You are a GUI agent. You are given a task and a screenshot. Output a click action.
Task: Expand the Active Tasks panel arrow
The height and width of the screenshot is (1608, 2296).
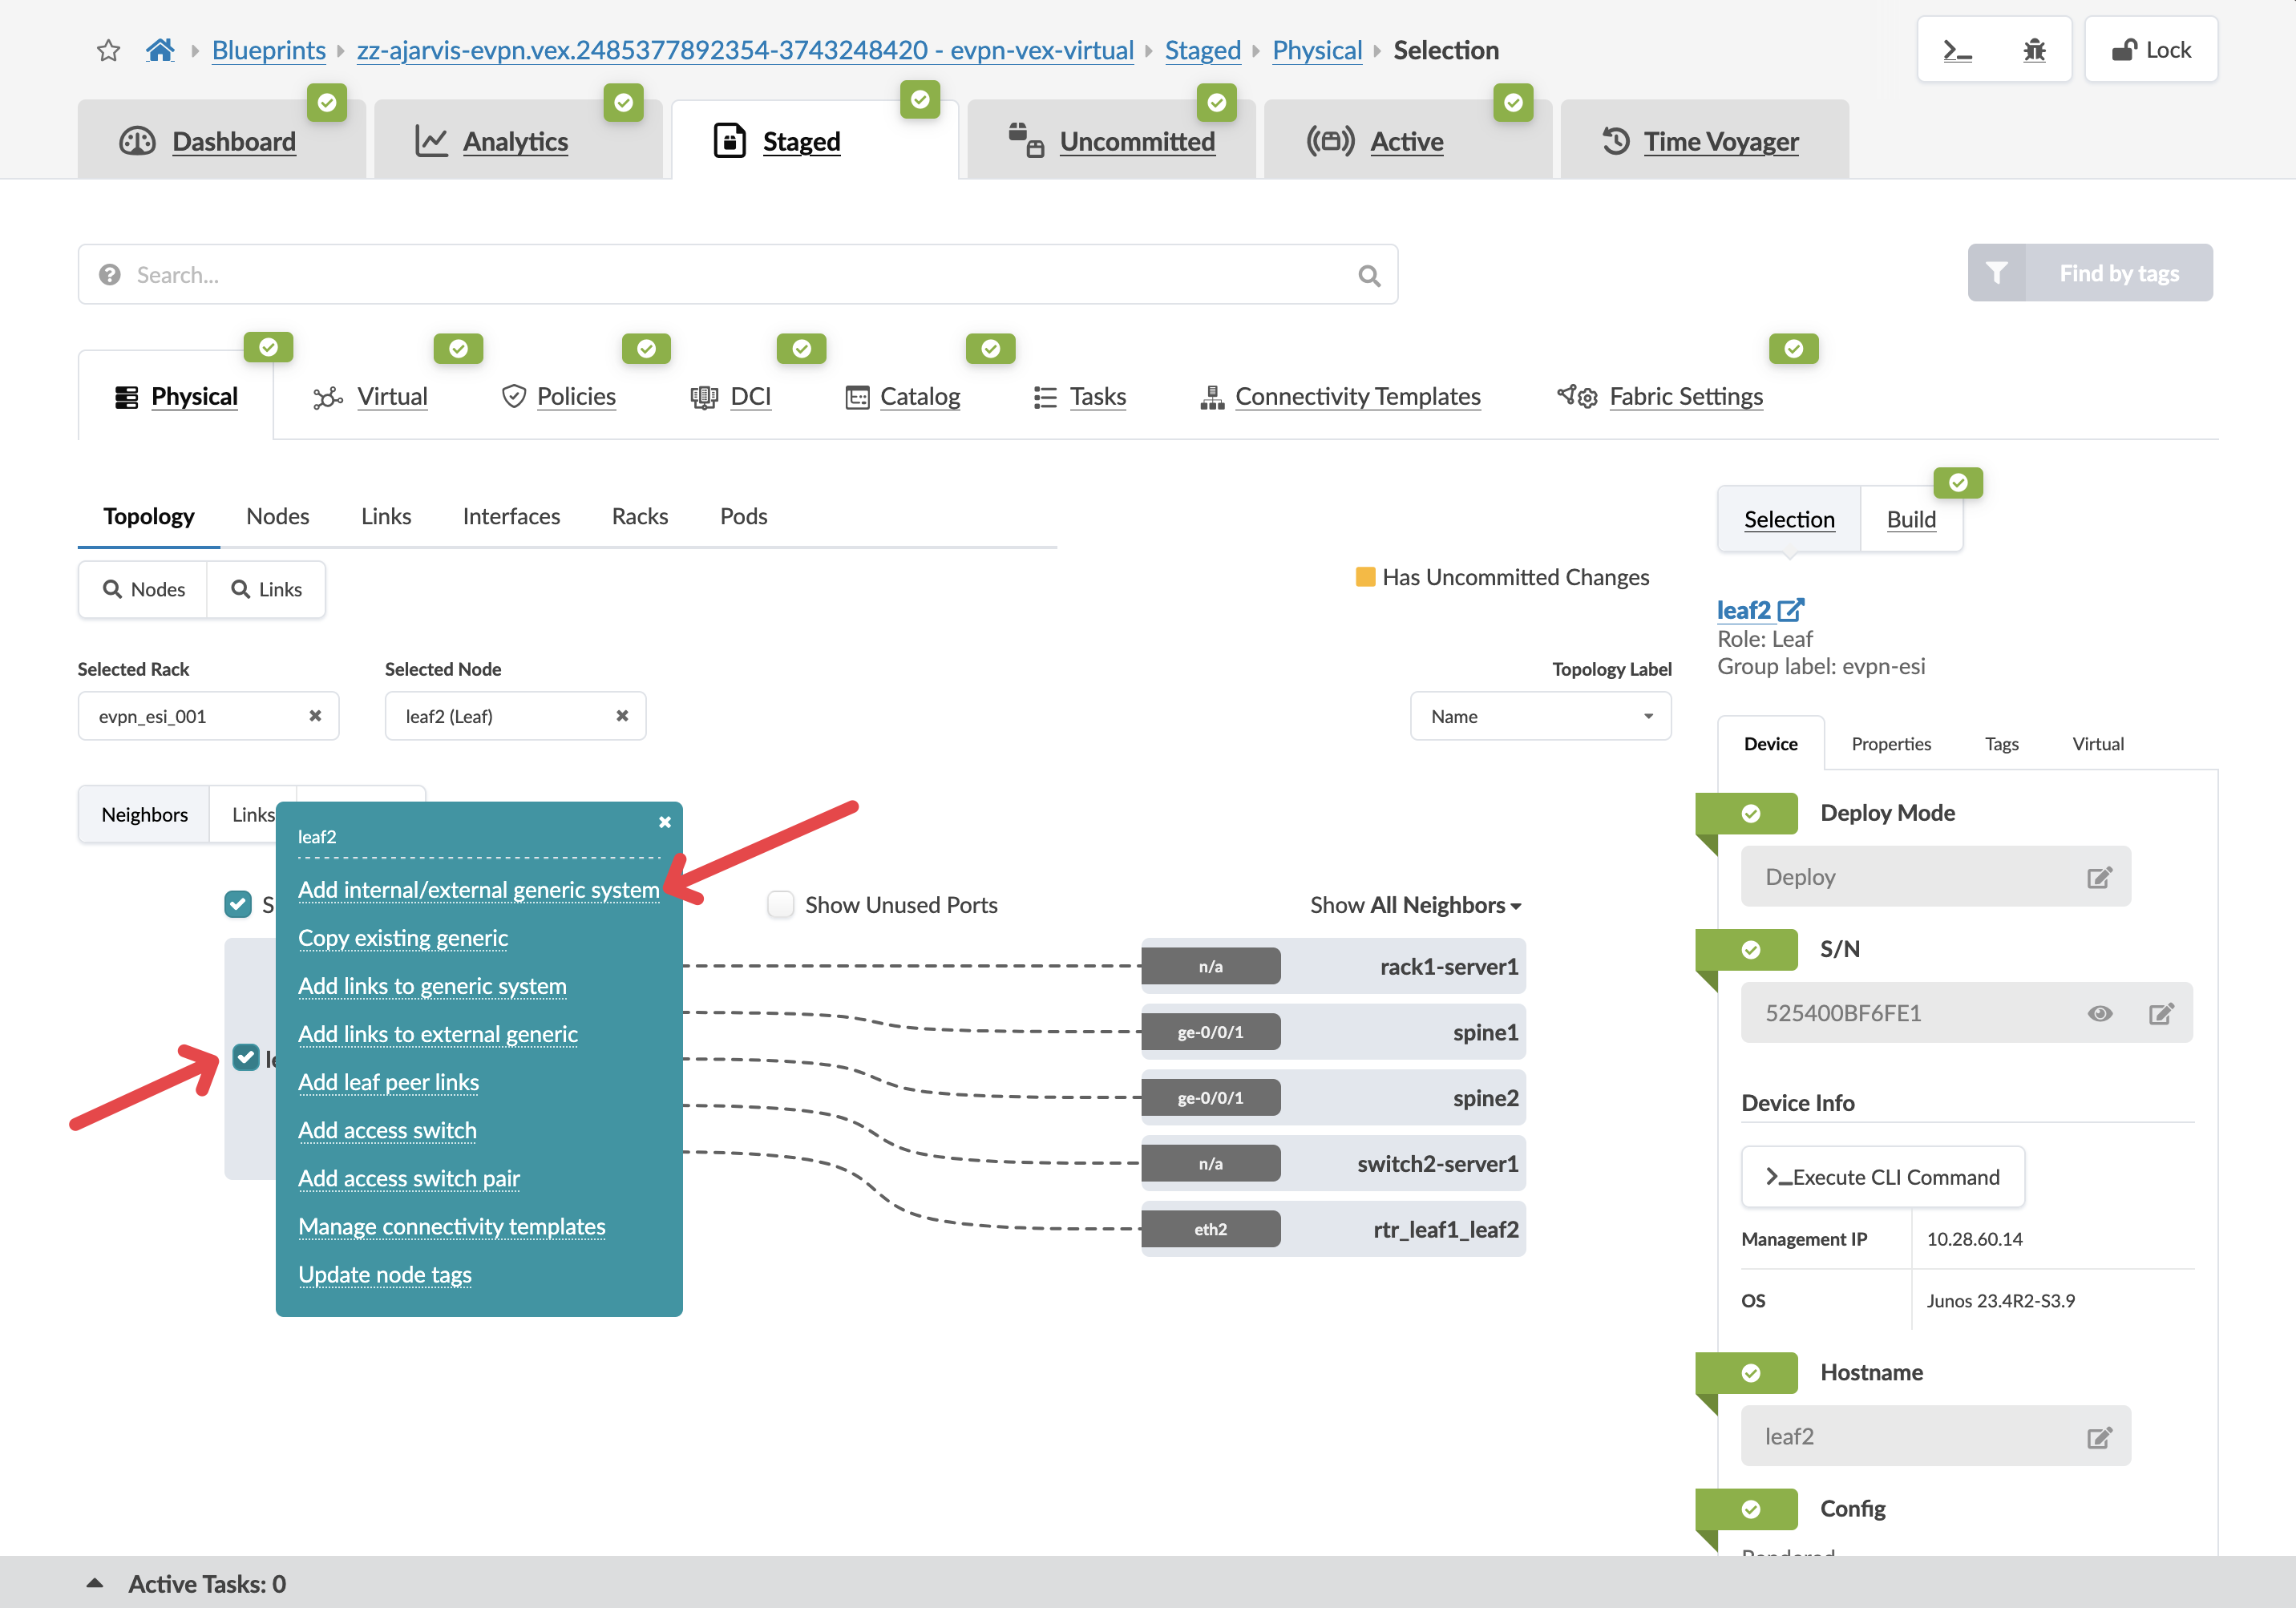[95, 1583]
